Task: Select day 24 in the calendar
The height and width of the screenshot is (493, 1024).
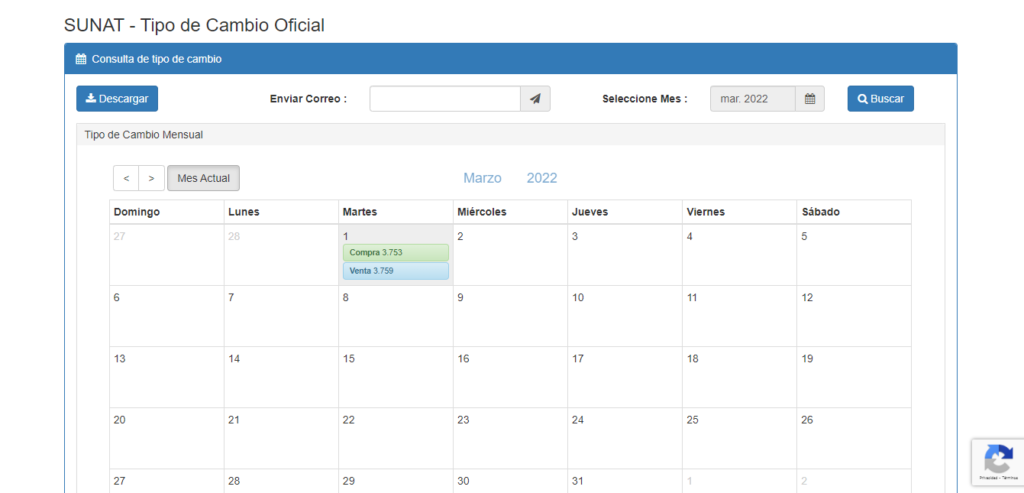Action: [625, 439]
